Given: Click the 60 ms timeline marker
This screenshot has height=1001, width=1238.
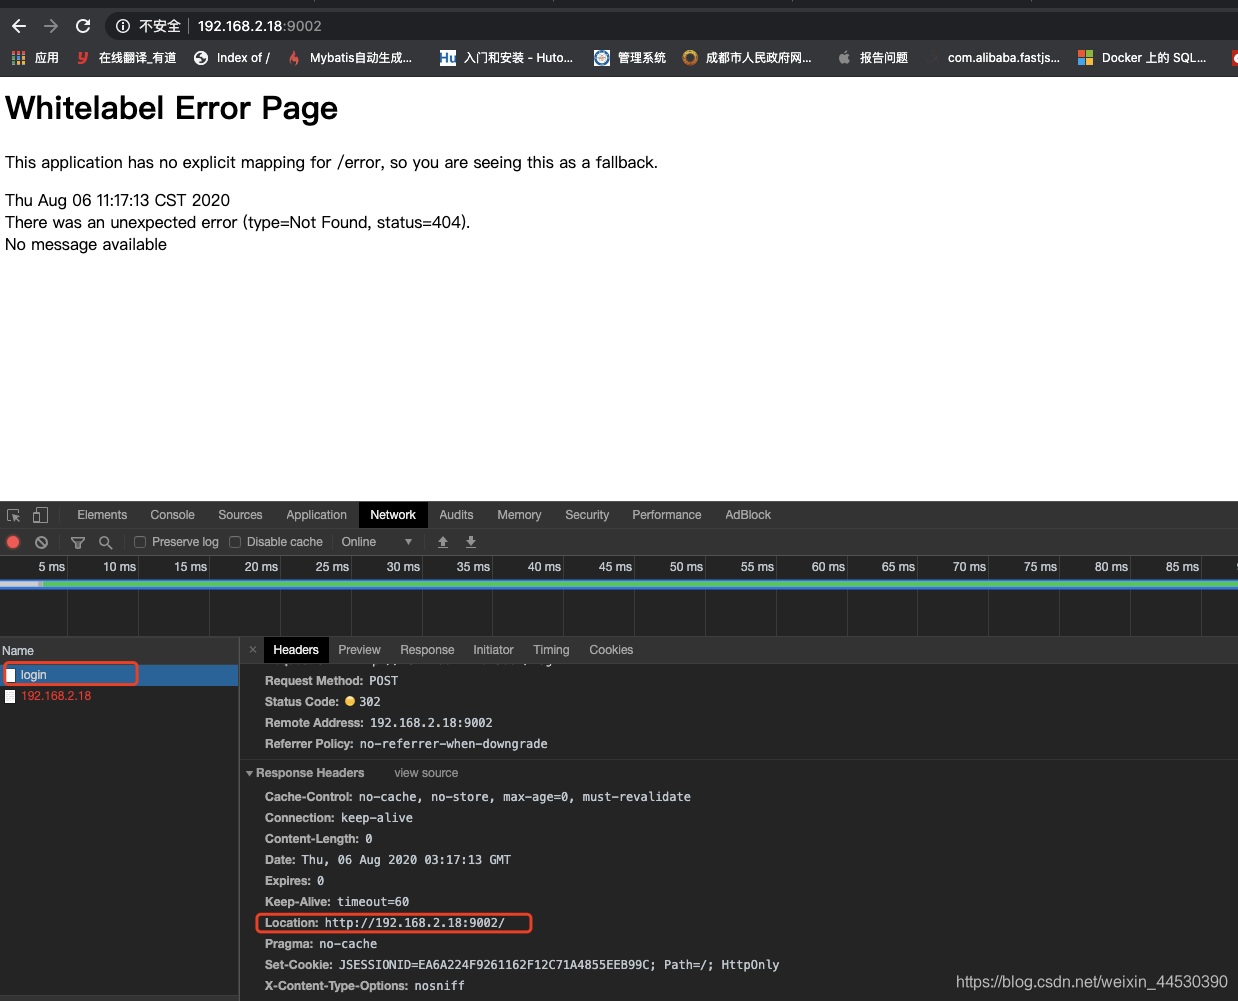Looking at the screenshot, I should (828, 567).
